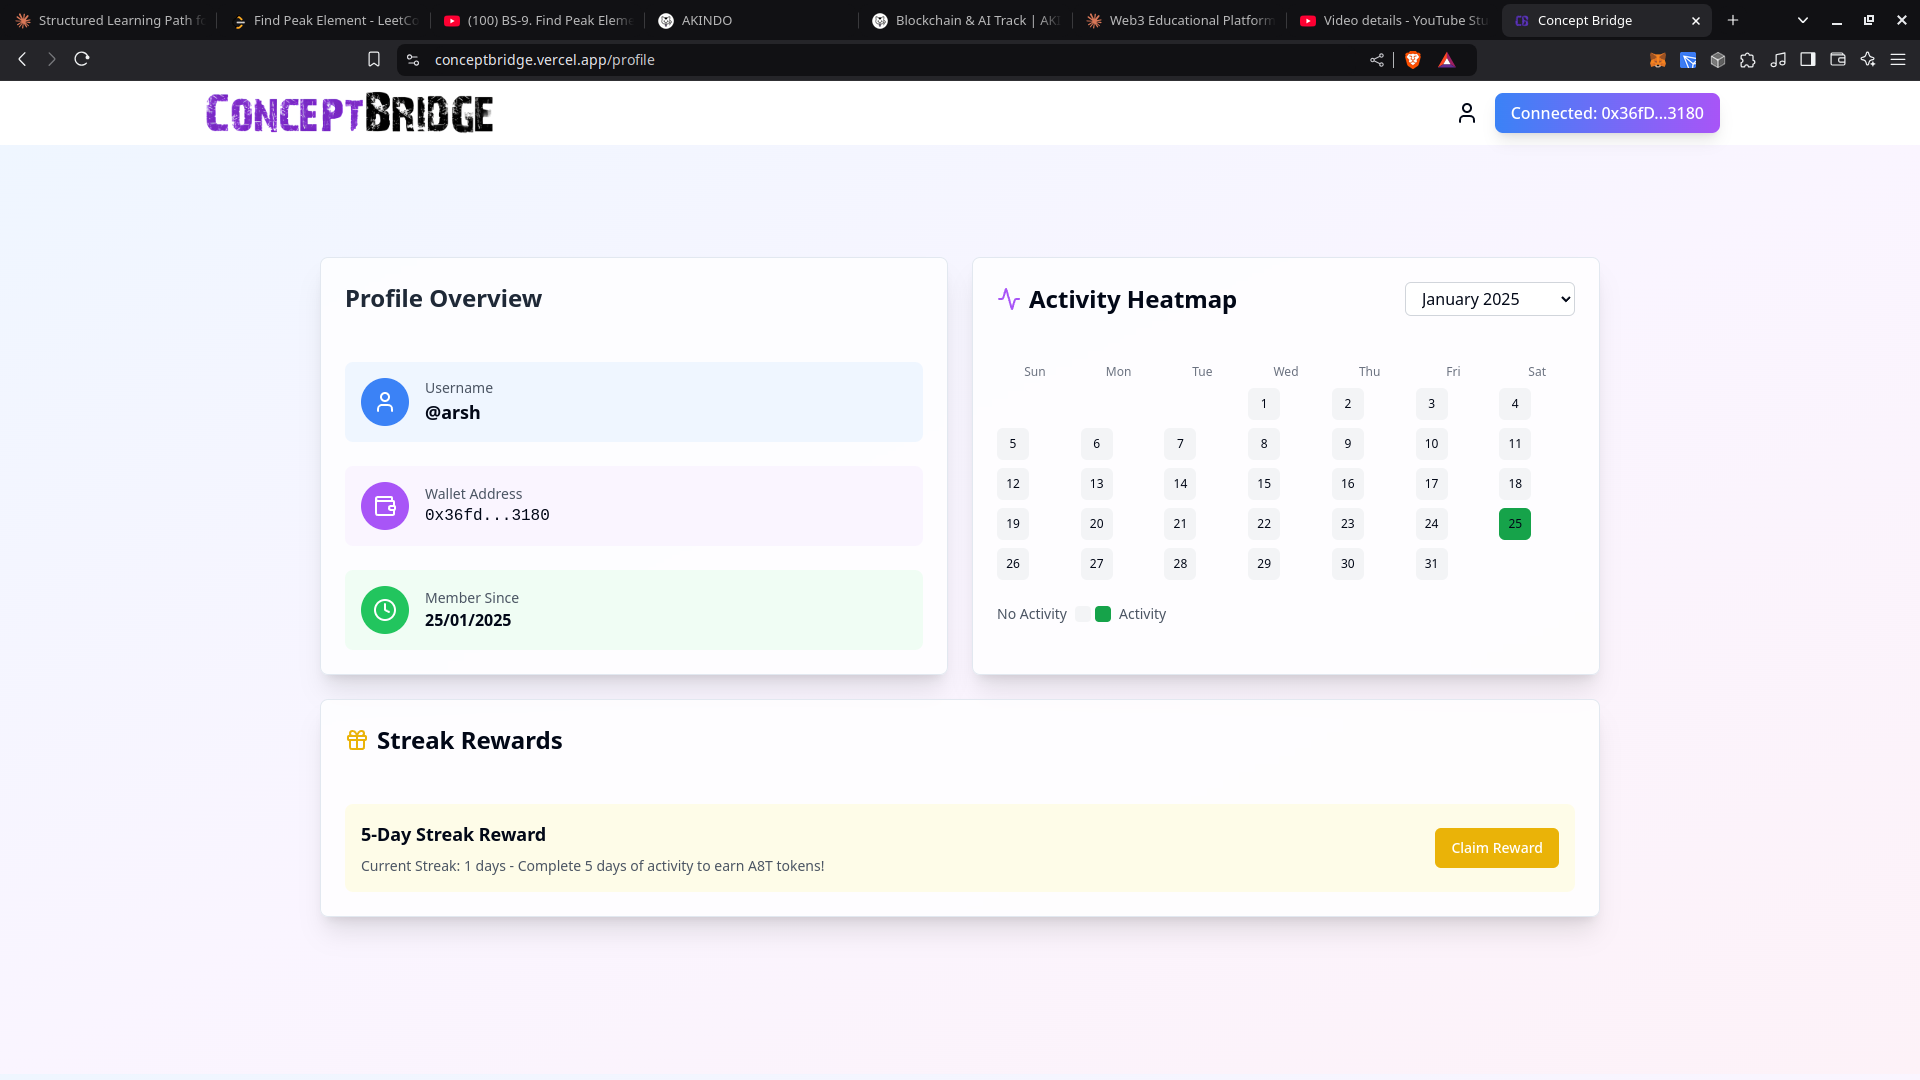This screenshot has width=1920, height=1080.
Task: Expand the tab list chevron in title bar
Action: [1802, 20]
